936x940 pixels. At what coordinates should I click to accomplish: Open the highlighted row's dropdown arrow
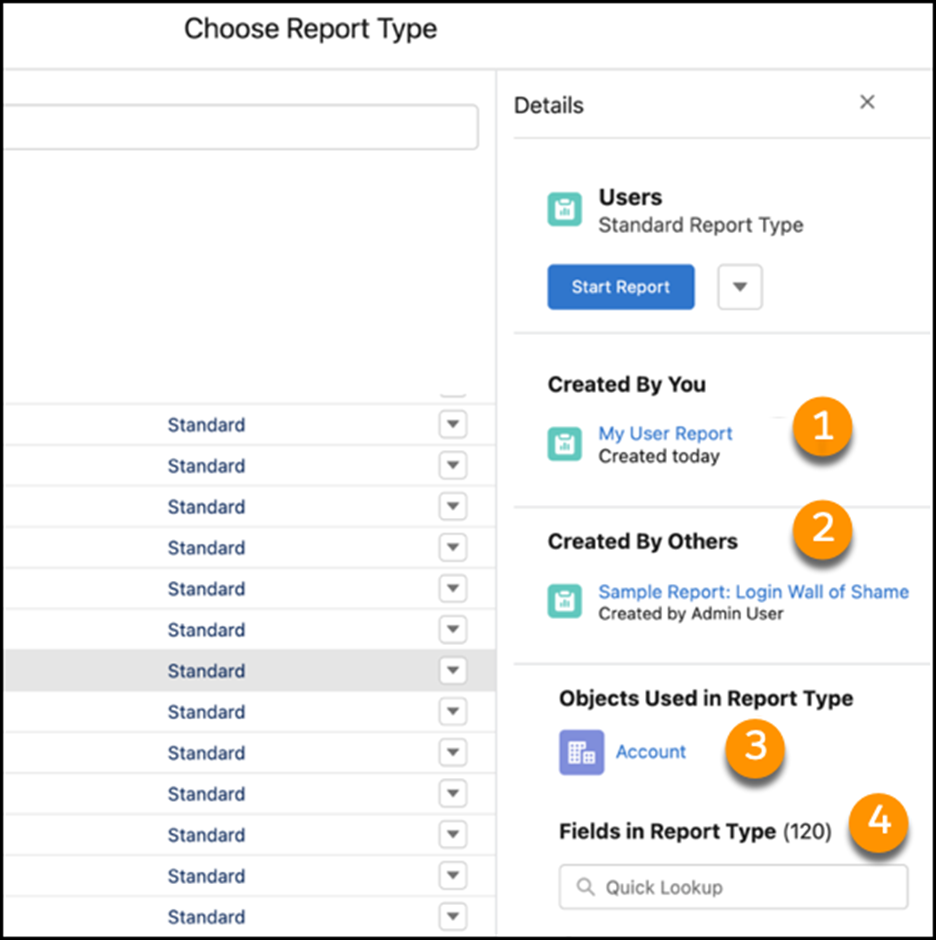(x=453, y=670)
